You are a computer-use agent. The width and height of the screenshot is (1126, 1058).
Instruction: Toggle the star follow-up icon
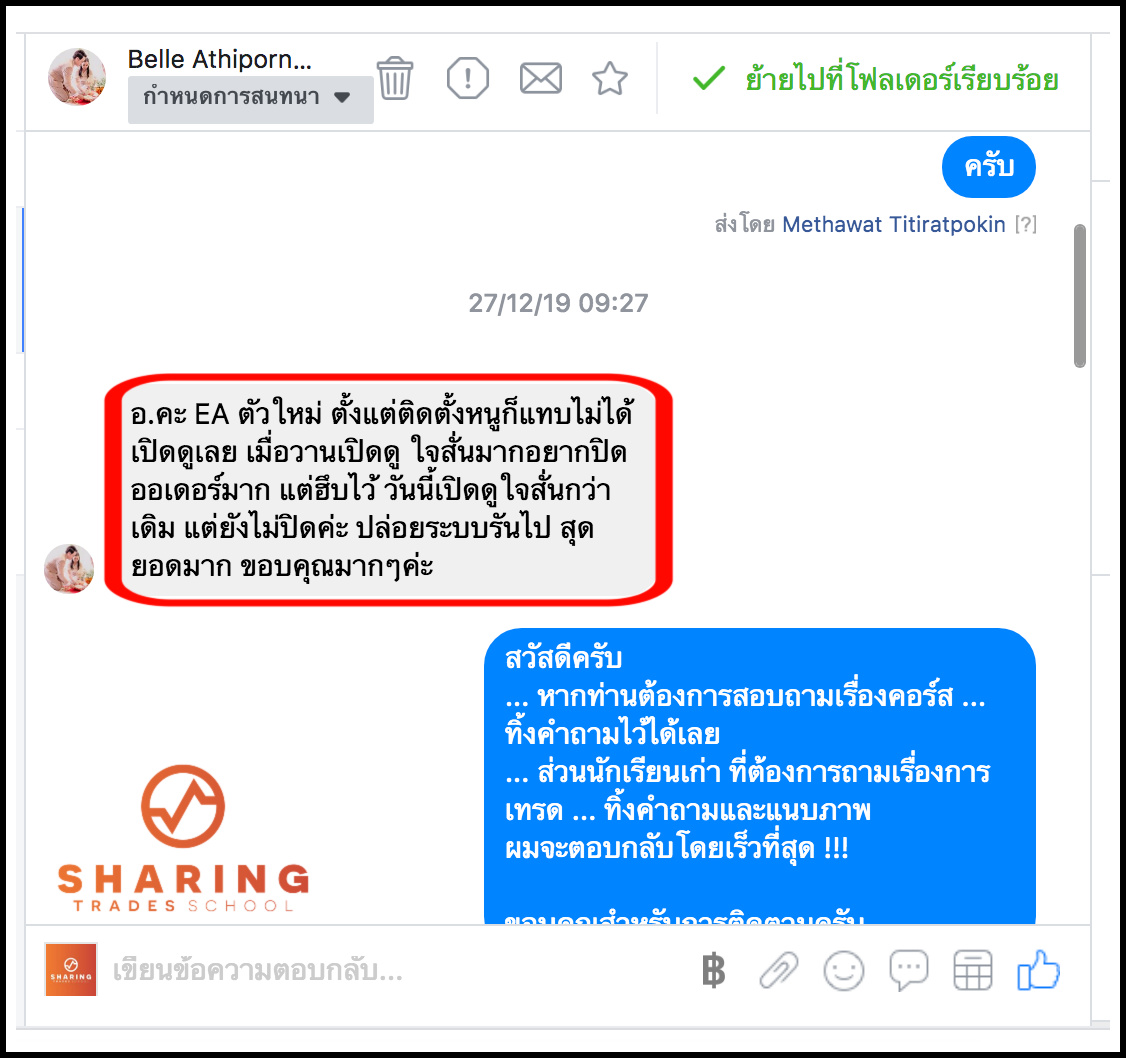click(x=610, y=78)
